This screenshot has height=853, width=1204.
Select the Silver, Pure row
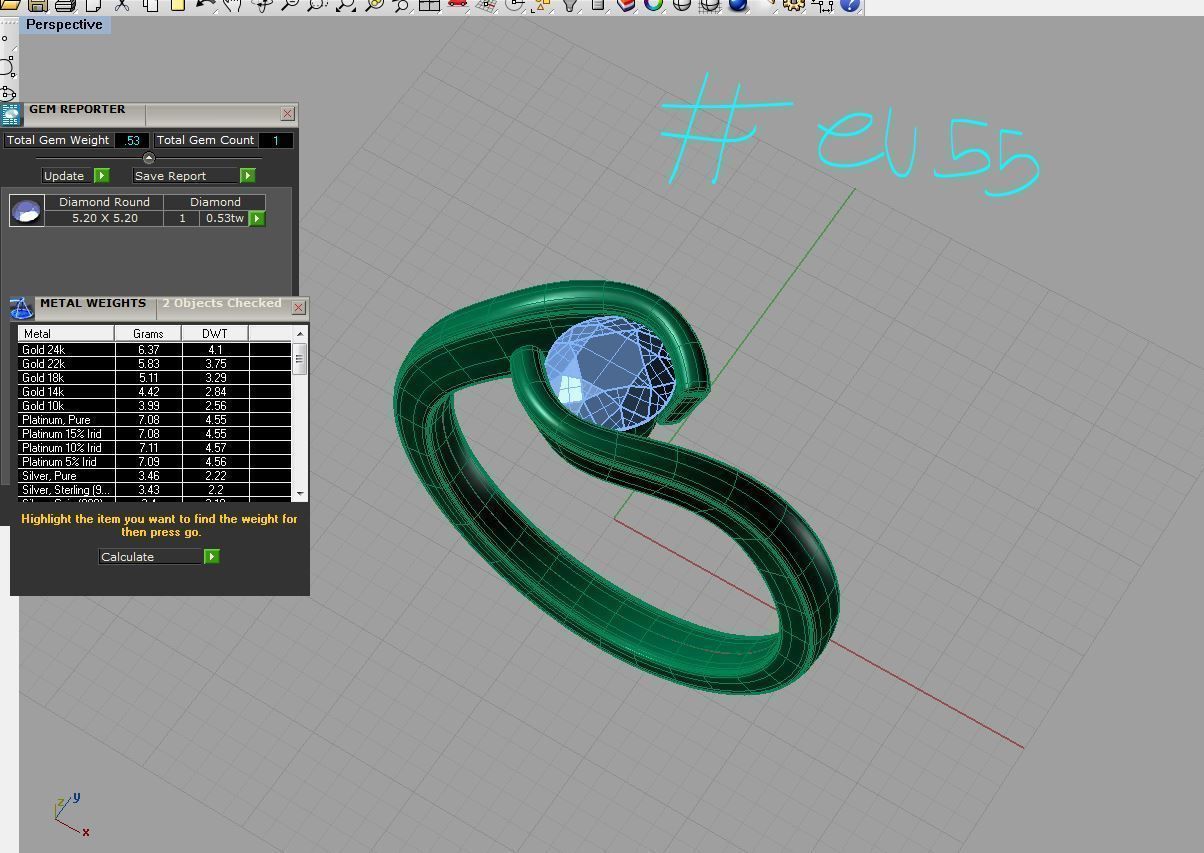(154, 476)
